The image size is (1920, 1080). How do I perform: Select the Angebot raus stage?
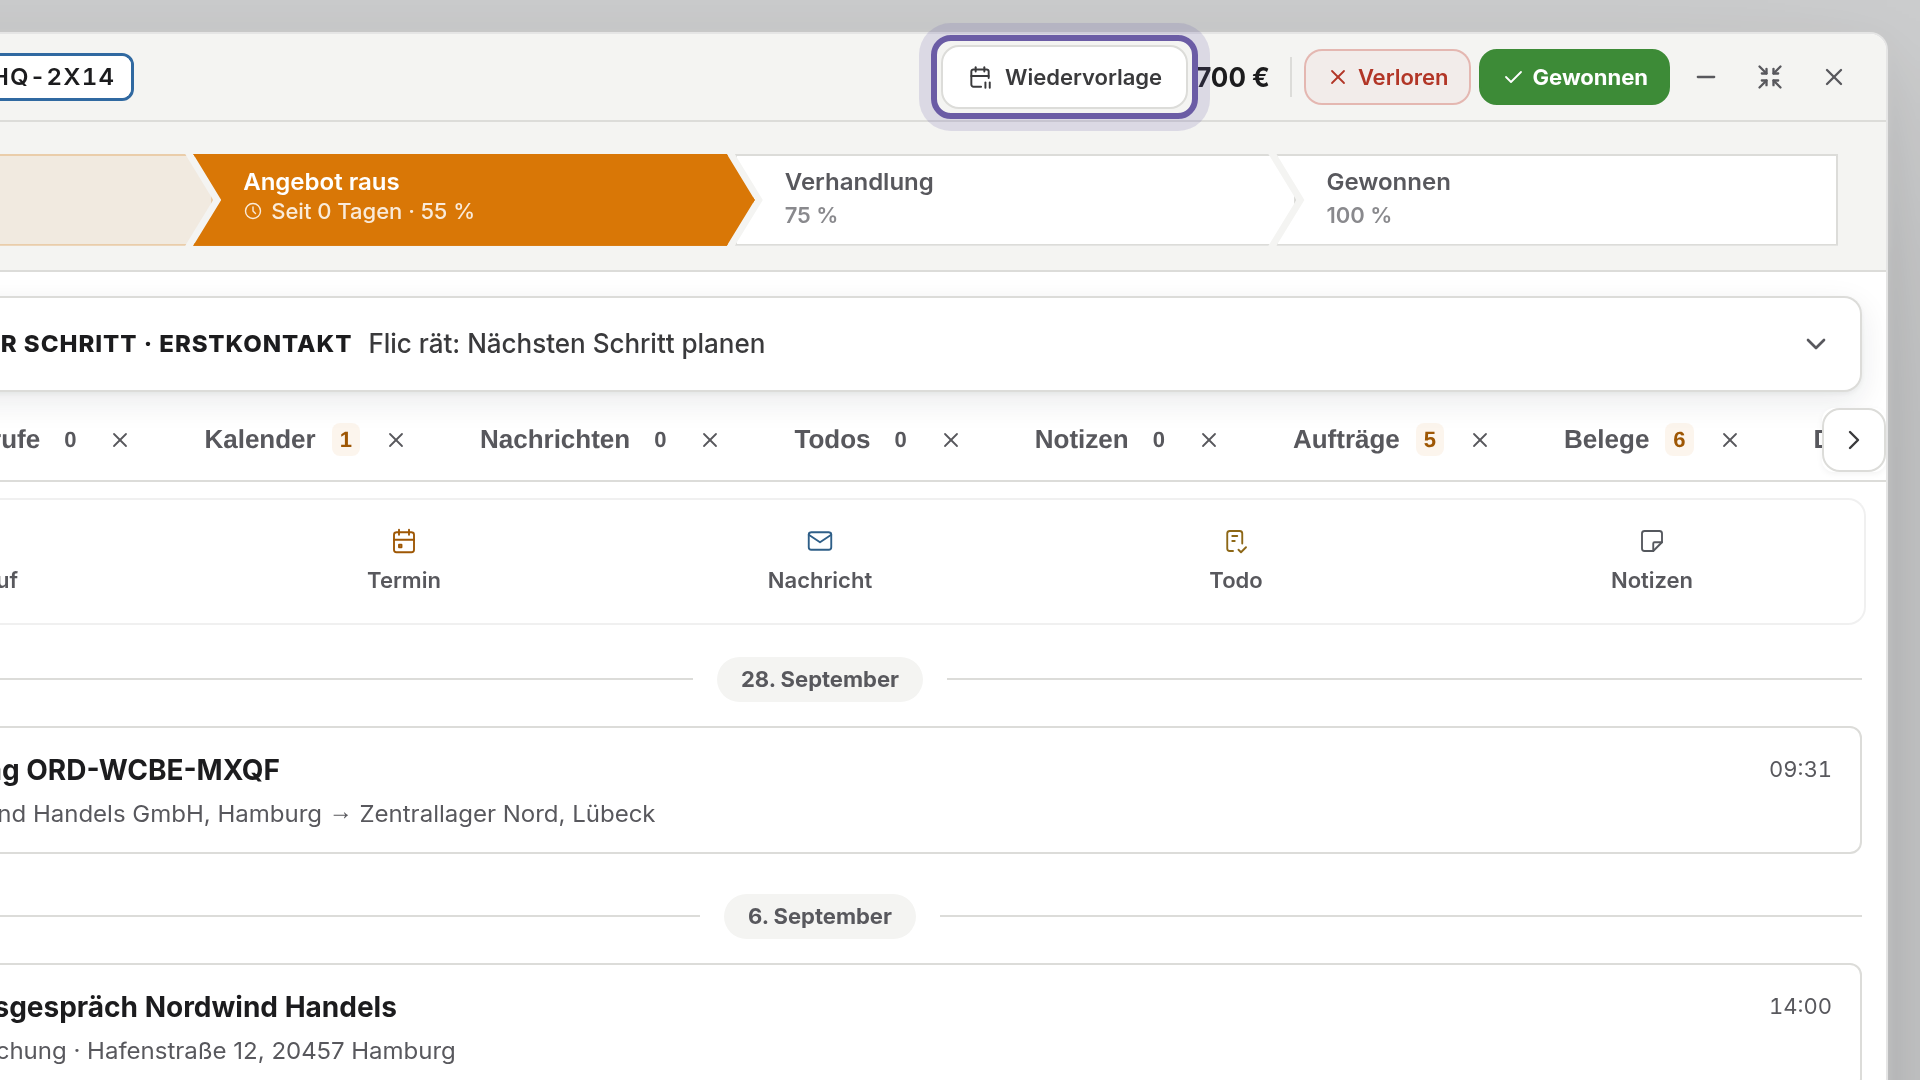pos(472,200)
